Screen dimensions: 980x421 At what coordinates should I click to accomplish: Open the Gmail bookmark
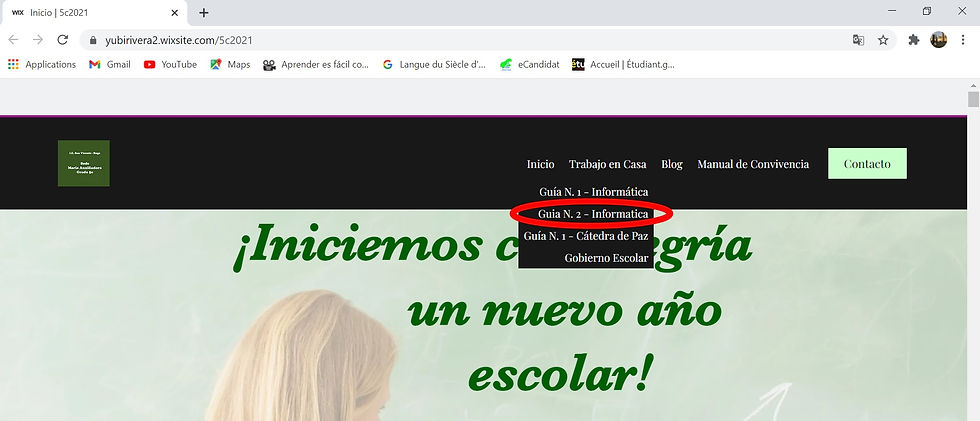110,64
